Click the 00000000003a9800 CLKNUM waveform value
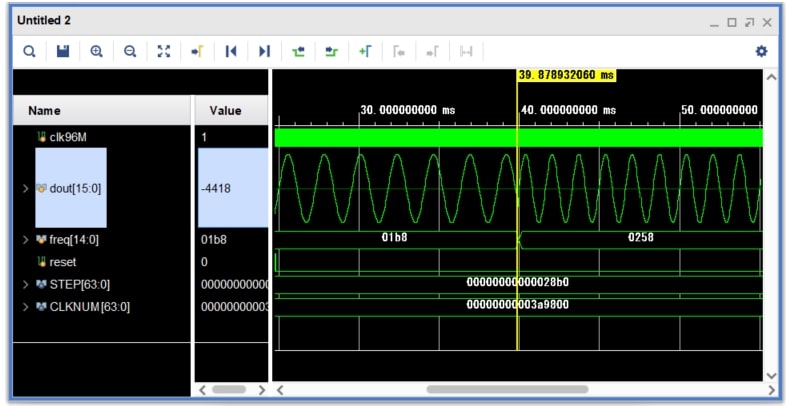Screen dimensions: 787x406 tap(518, 305)
